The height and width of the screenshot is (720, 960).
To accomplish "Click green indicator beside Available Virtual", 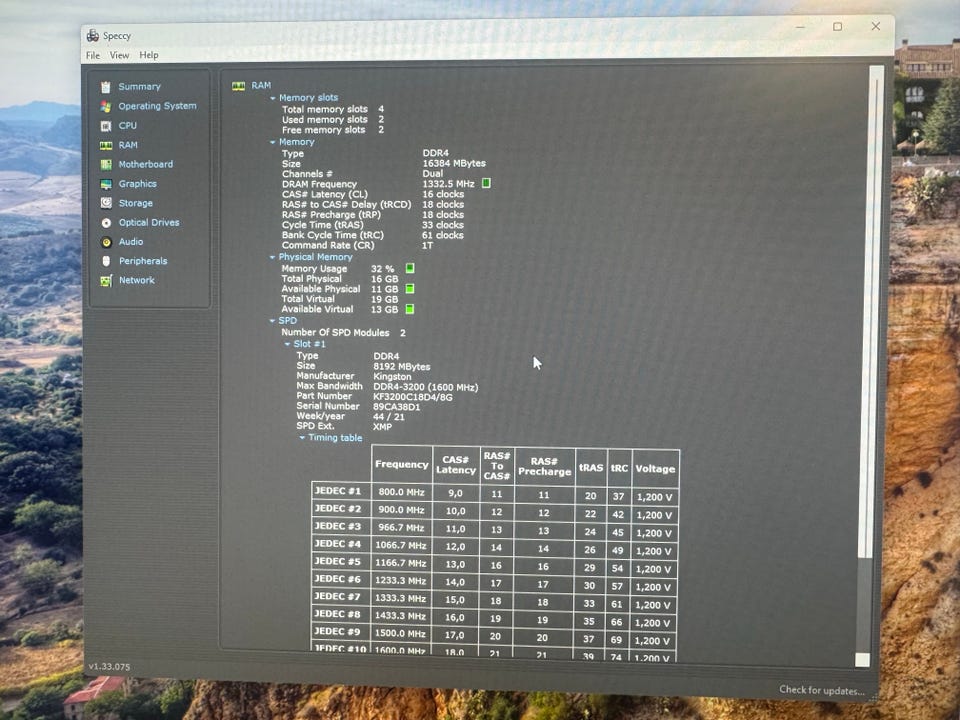I will pos(410,309).
